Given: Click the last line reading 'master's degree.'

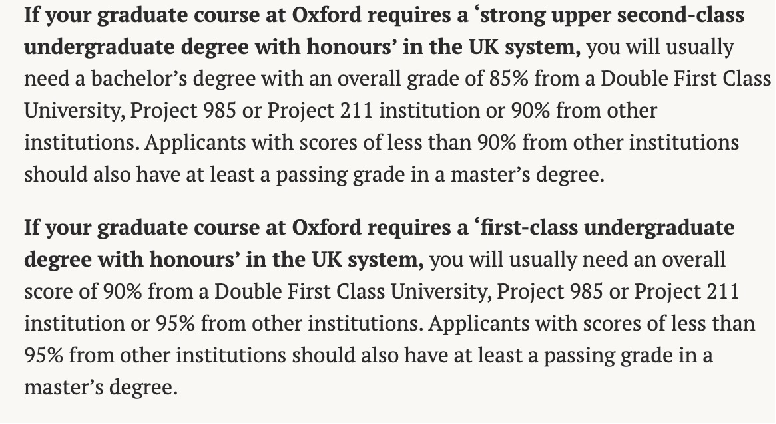Looking at the screenshot, I should click(x=100, y=386).
